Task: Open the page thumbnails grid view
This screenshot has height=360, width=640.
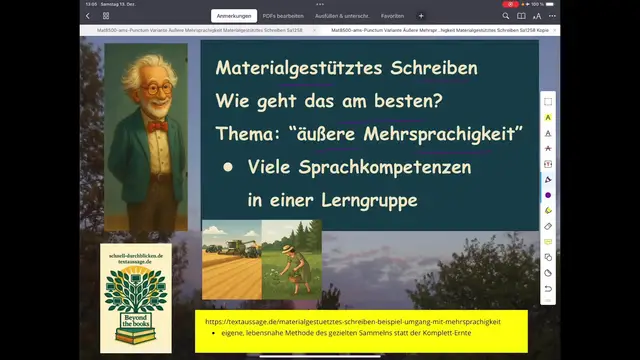Action: [x=106, y=16]
